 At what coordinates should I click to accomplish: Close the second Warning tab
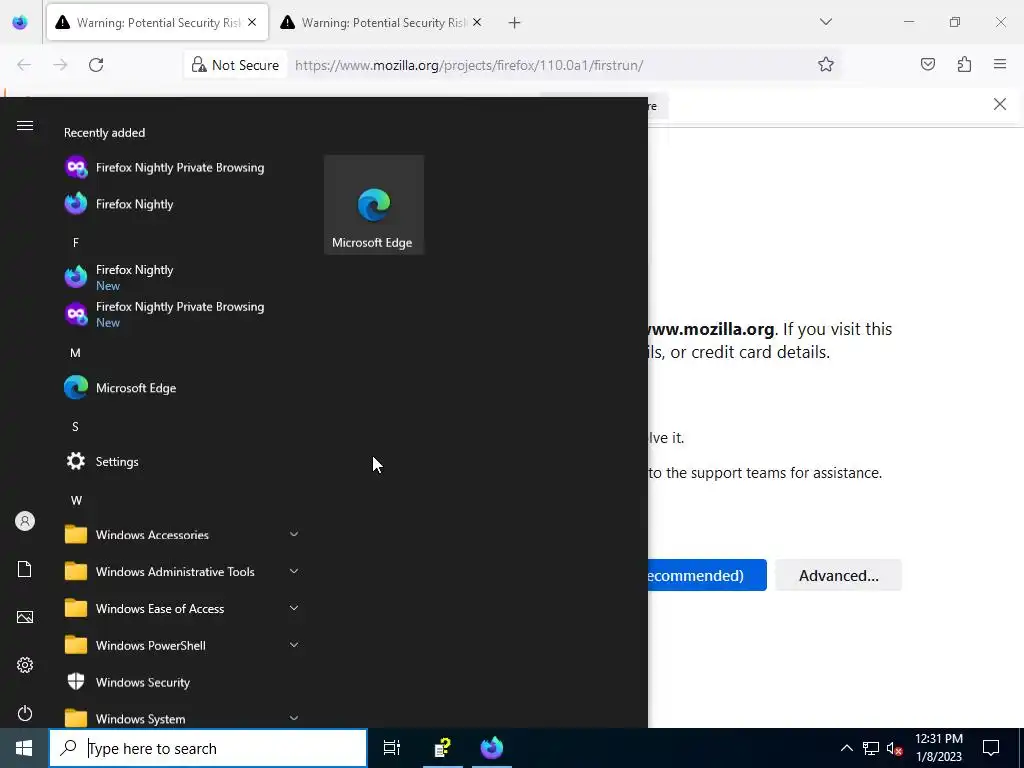(x=477, y=22)
